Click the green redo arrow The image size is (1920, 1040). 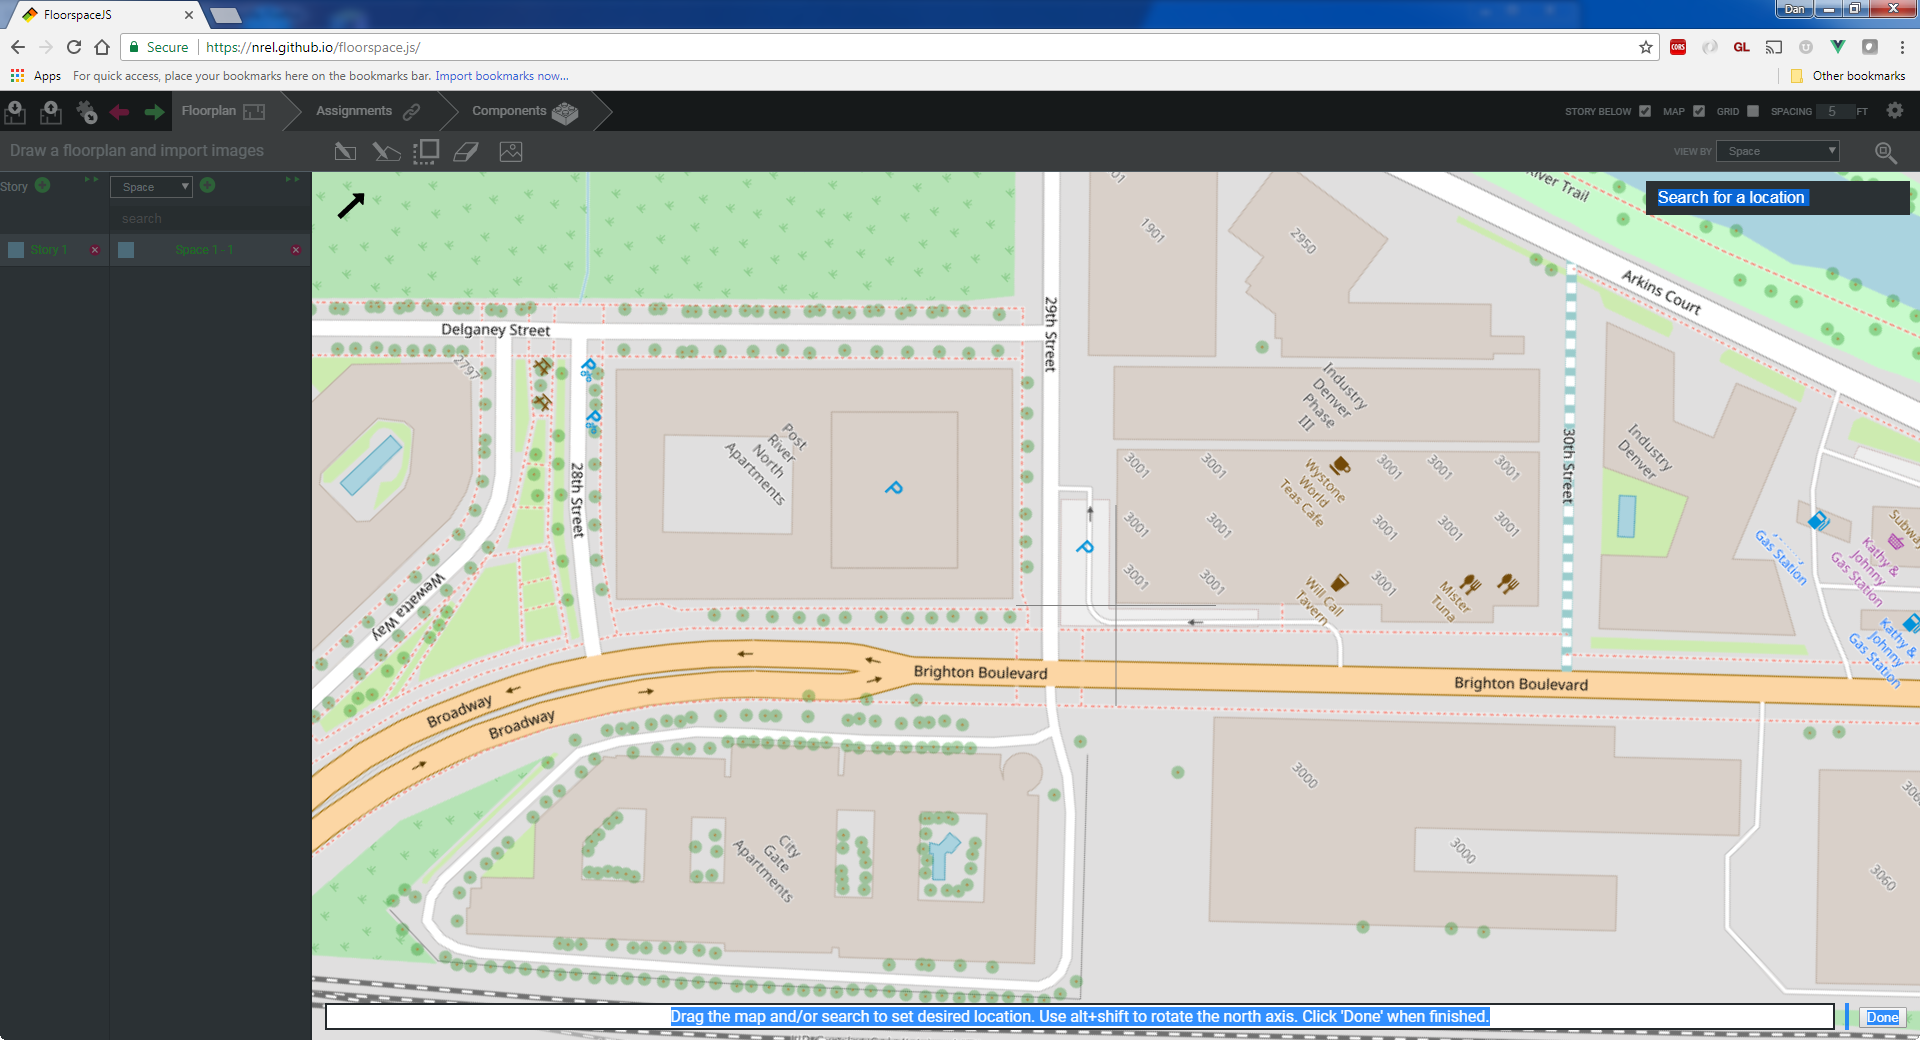[x=154, y=112]
